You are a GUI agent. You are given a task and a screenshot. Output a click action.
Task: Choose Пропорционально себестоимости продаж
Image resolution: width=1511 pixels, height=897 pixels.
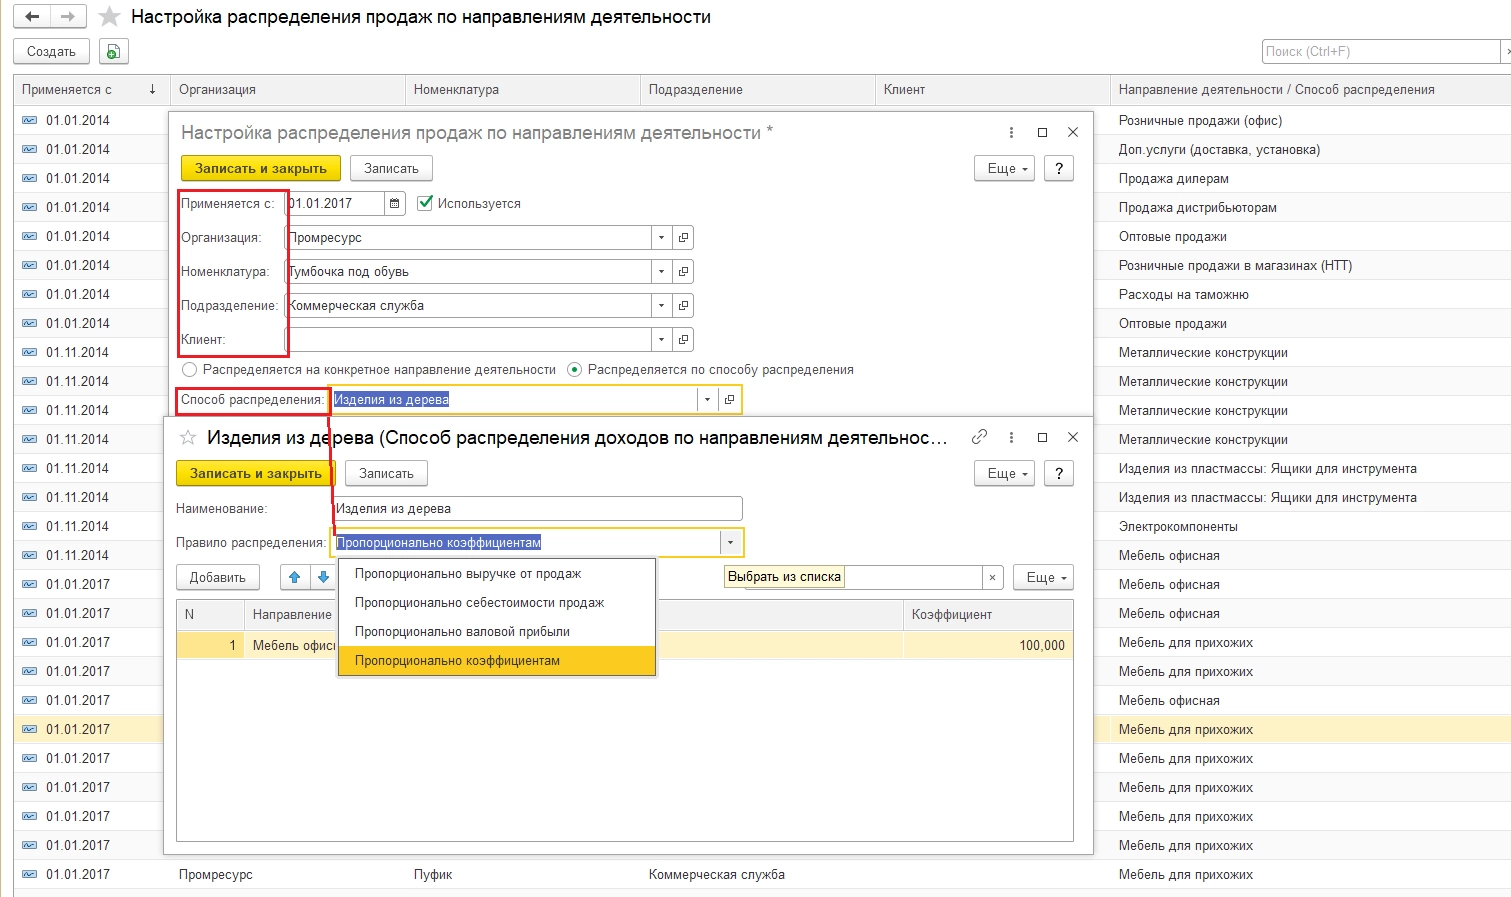point(497,603)
